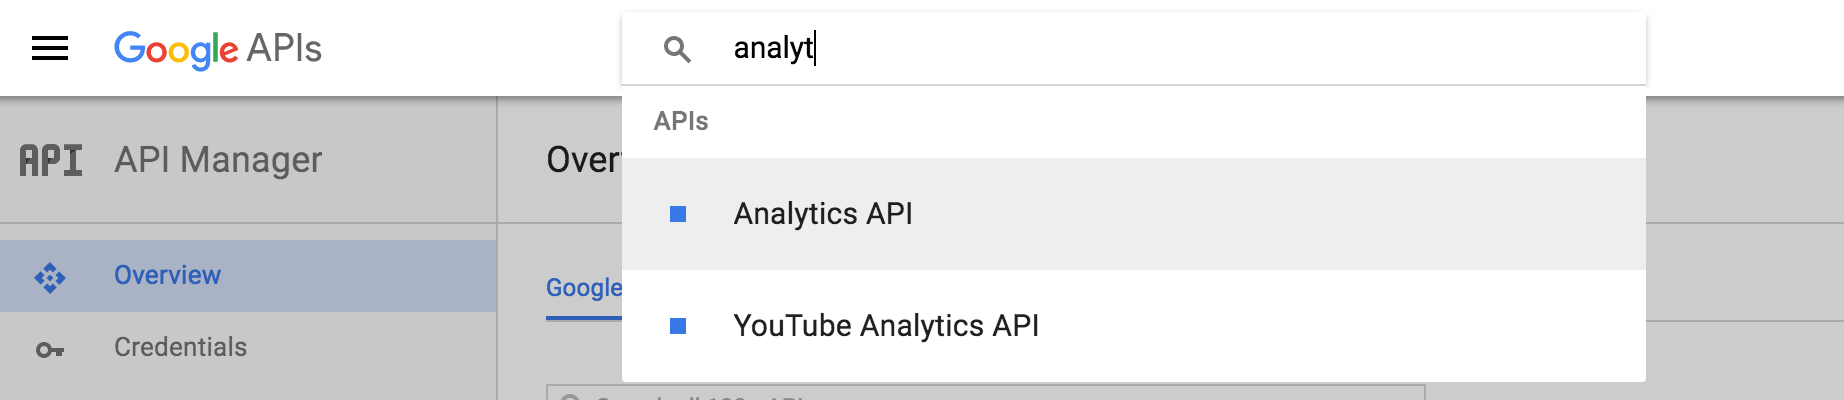Viewport: 1844px width, 400px height.
Task: Go to Credentials in the sidebar
Action: 180,348
